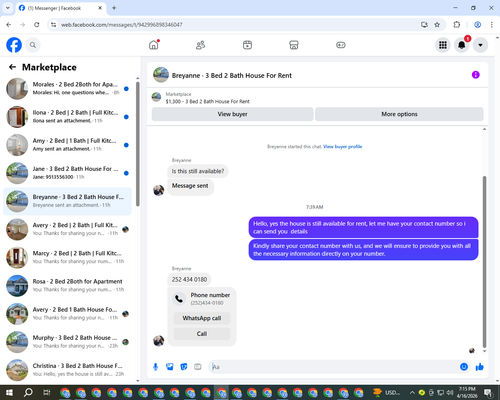
Task: Open the Windows Start menu
Action: point(9,393)
